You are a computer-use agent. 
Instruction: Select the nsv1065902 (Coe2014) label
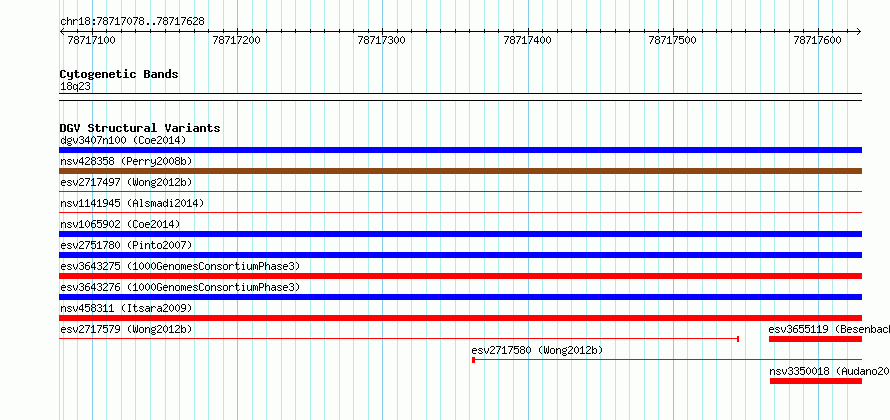pos(120,224)
